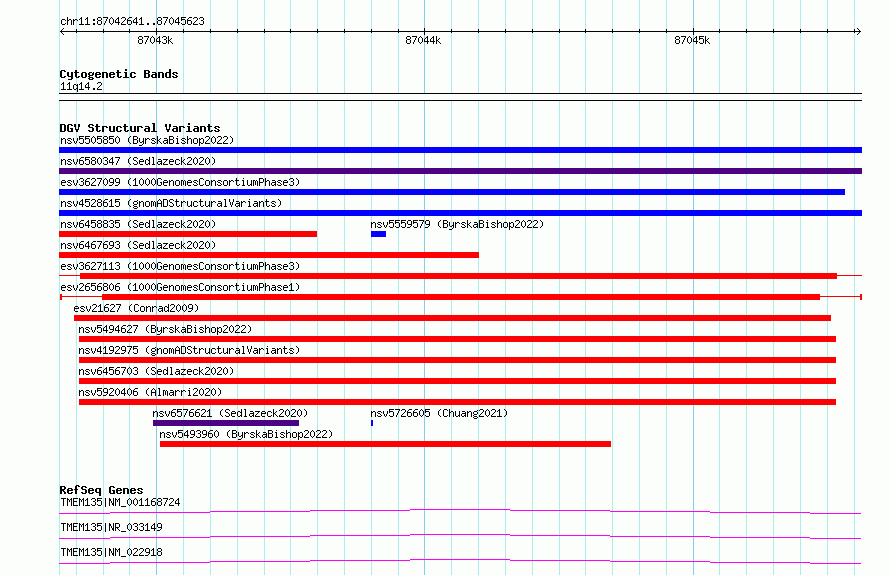Select the red bar for nsv6456703
The image size is (890, 575).
[x=457, y=381]
